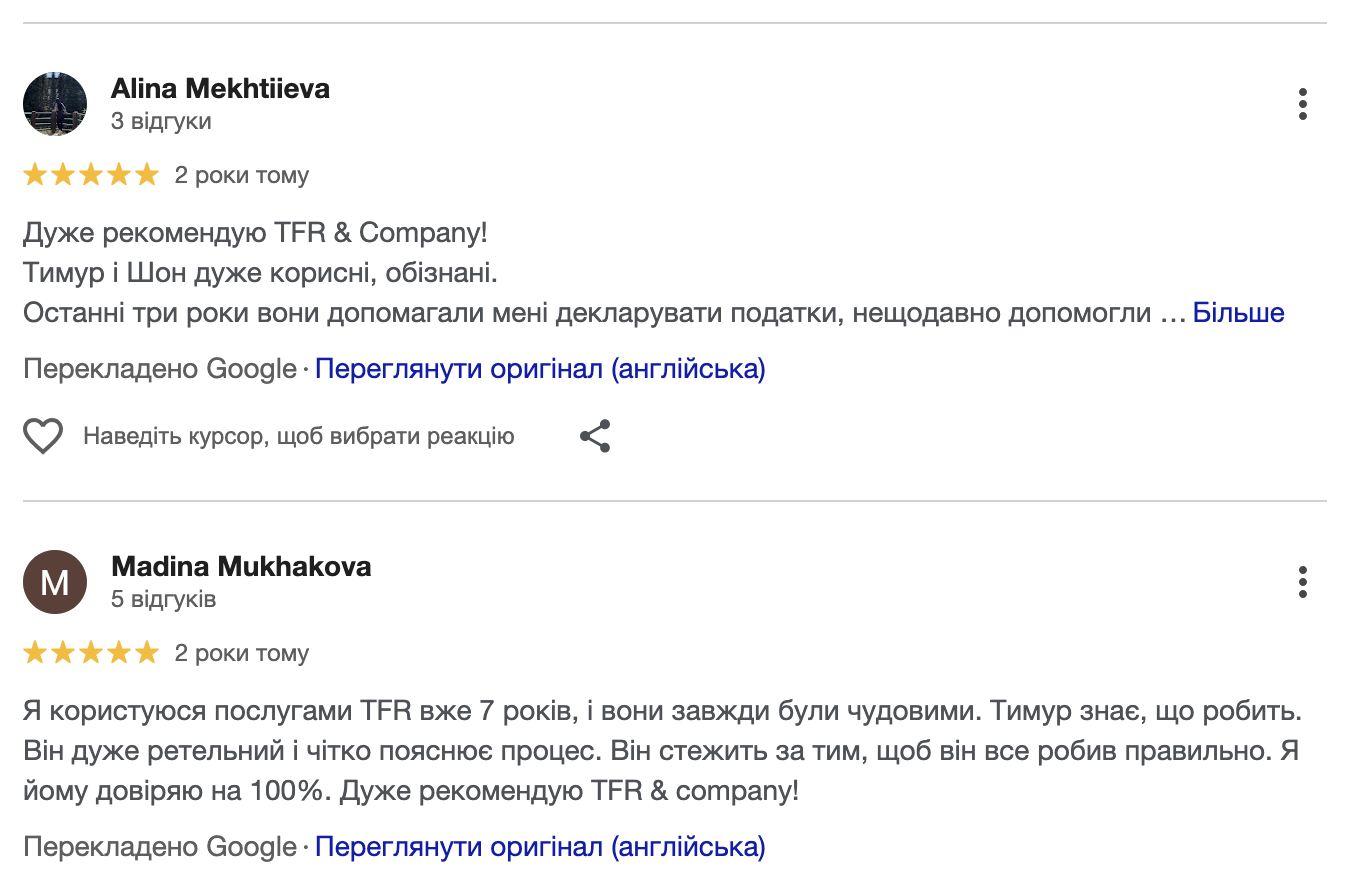Image resolution: width=1348 pixels, height=885 pixels.
Task: Click "5 відгуків" under Madina's name
Action: [164, 600]
